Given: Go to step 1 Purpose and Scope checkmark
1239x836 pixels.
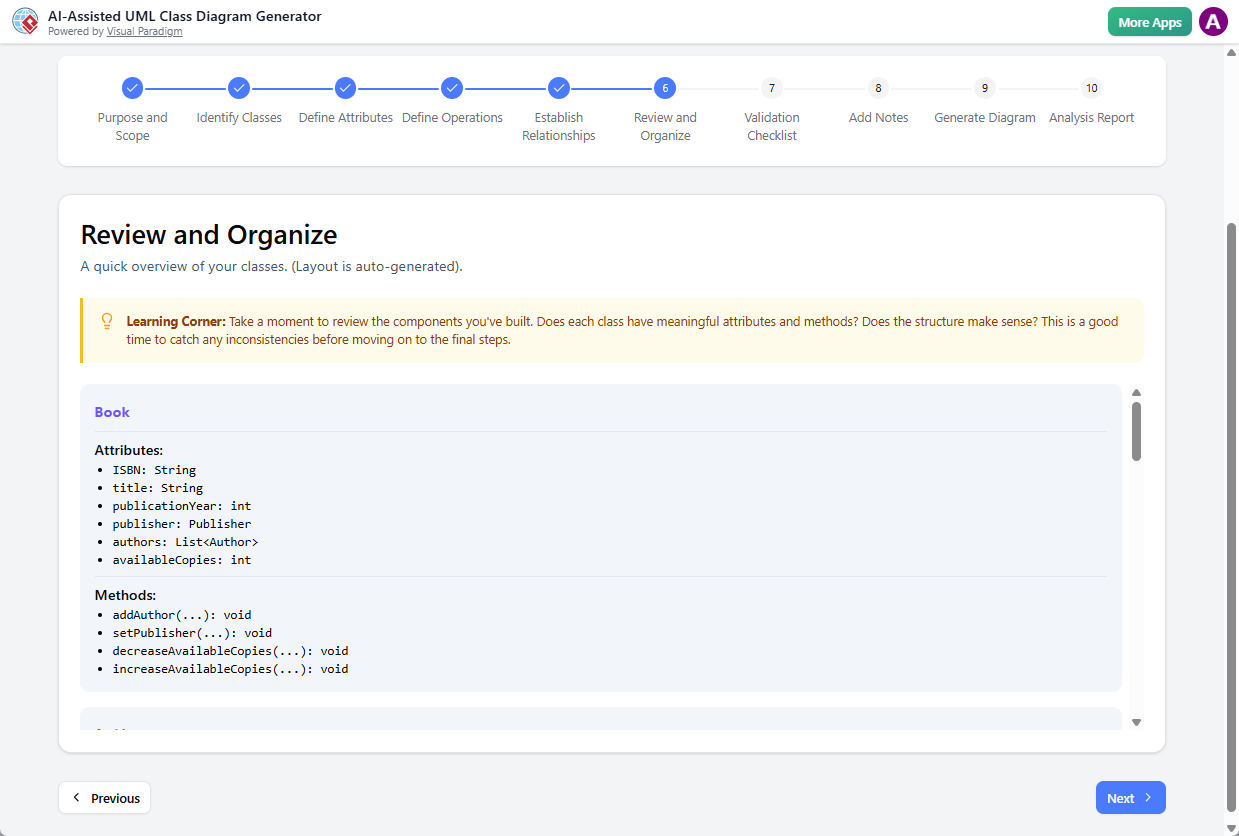Looking at the screenshot, I should [x=132, y=88].
